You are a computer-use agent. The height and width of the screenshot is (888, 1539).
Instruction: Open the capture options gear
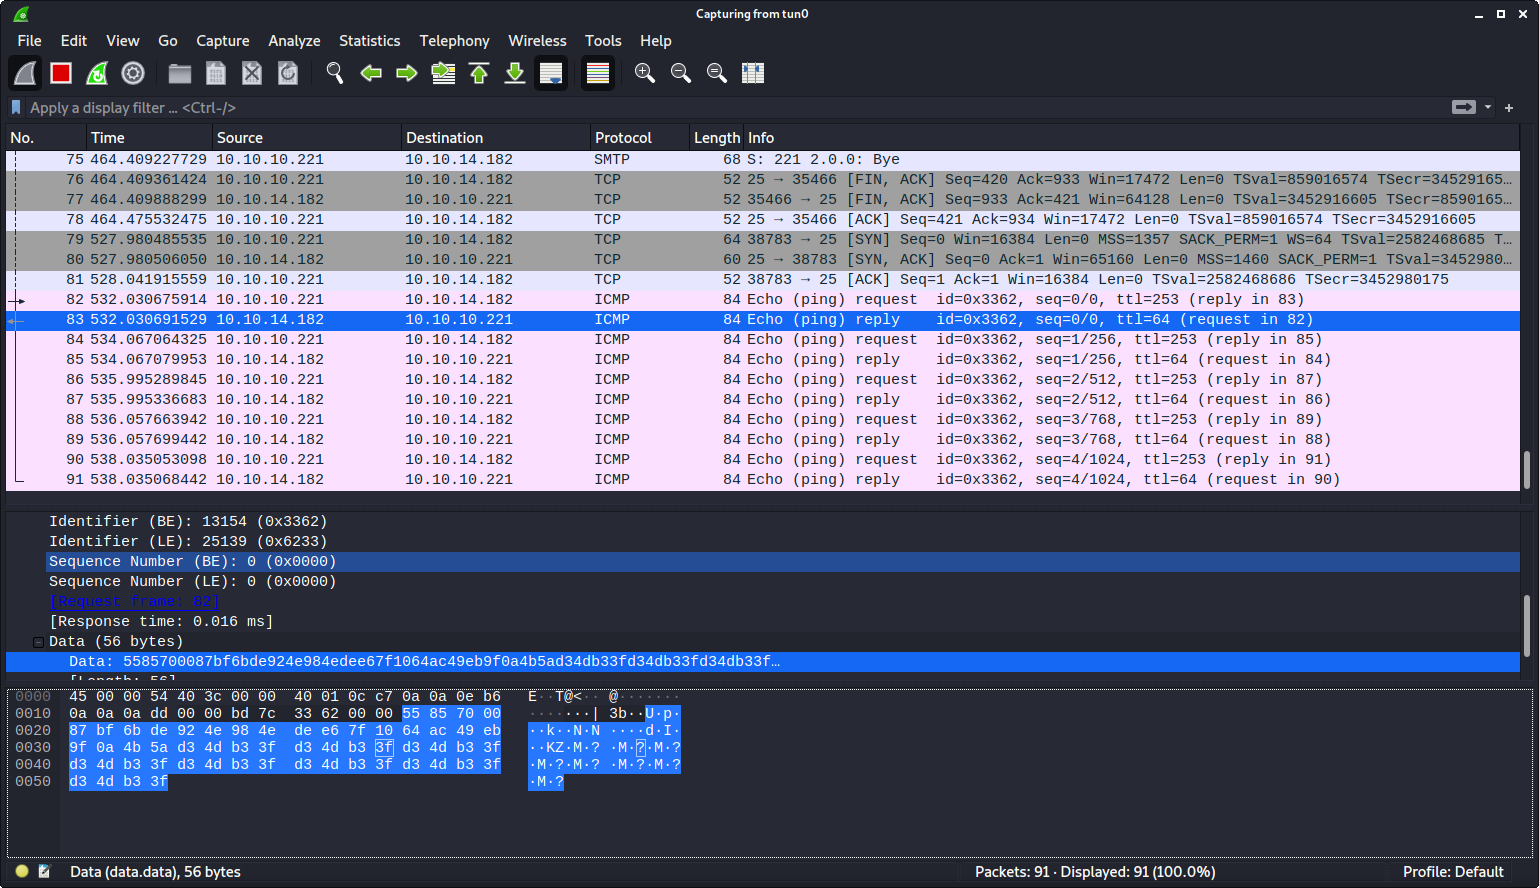[133, 72]
